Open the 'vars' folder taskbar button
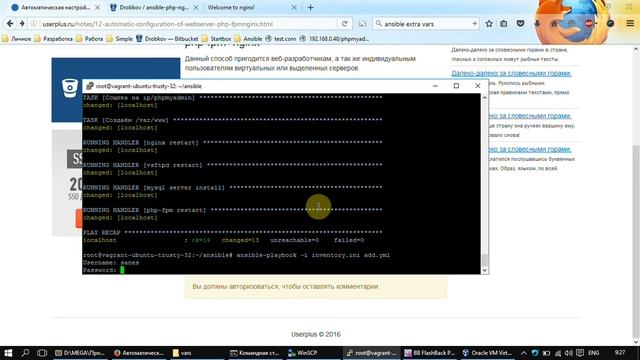 (197, 353)
